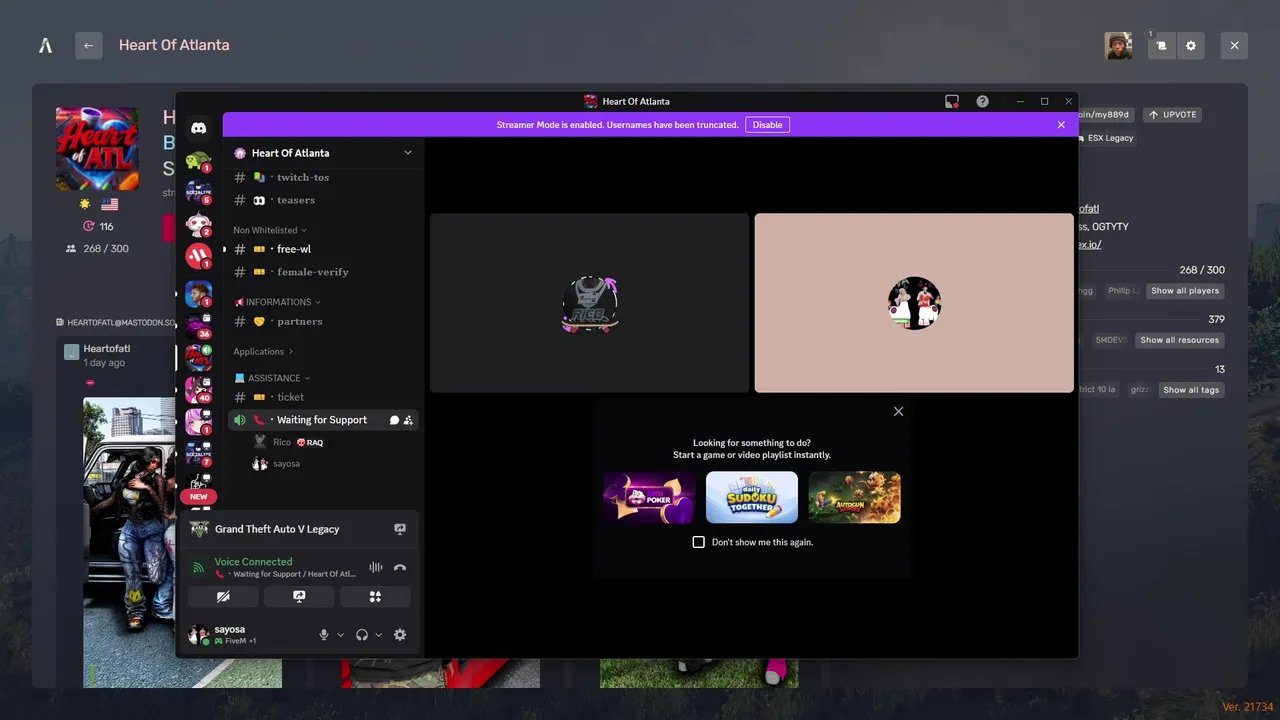The width and height of the screenshot is (1280, 720).
Task: Open the twitch-tos channel
Action: point(322,177)
